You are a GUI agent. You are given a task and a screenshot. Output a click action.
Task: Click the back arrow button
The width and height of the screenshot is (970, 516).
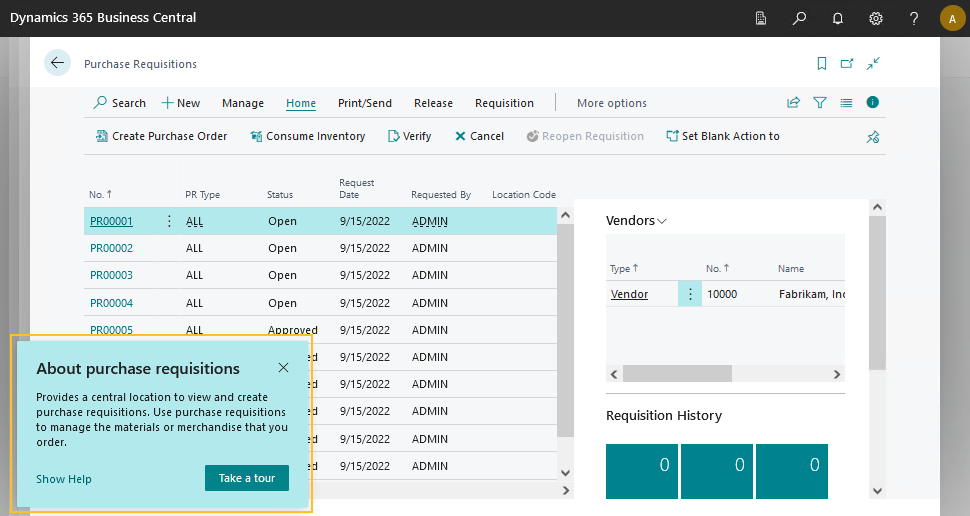(x=57, y=63)
